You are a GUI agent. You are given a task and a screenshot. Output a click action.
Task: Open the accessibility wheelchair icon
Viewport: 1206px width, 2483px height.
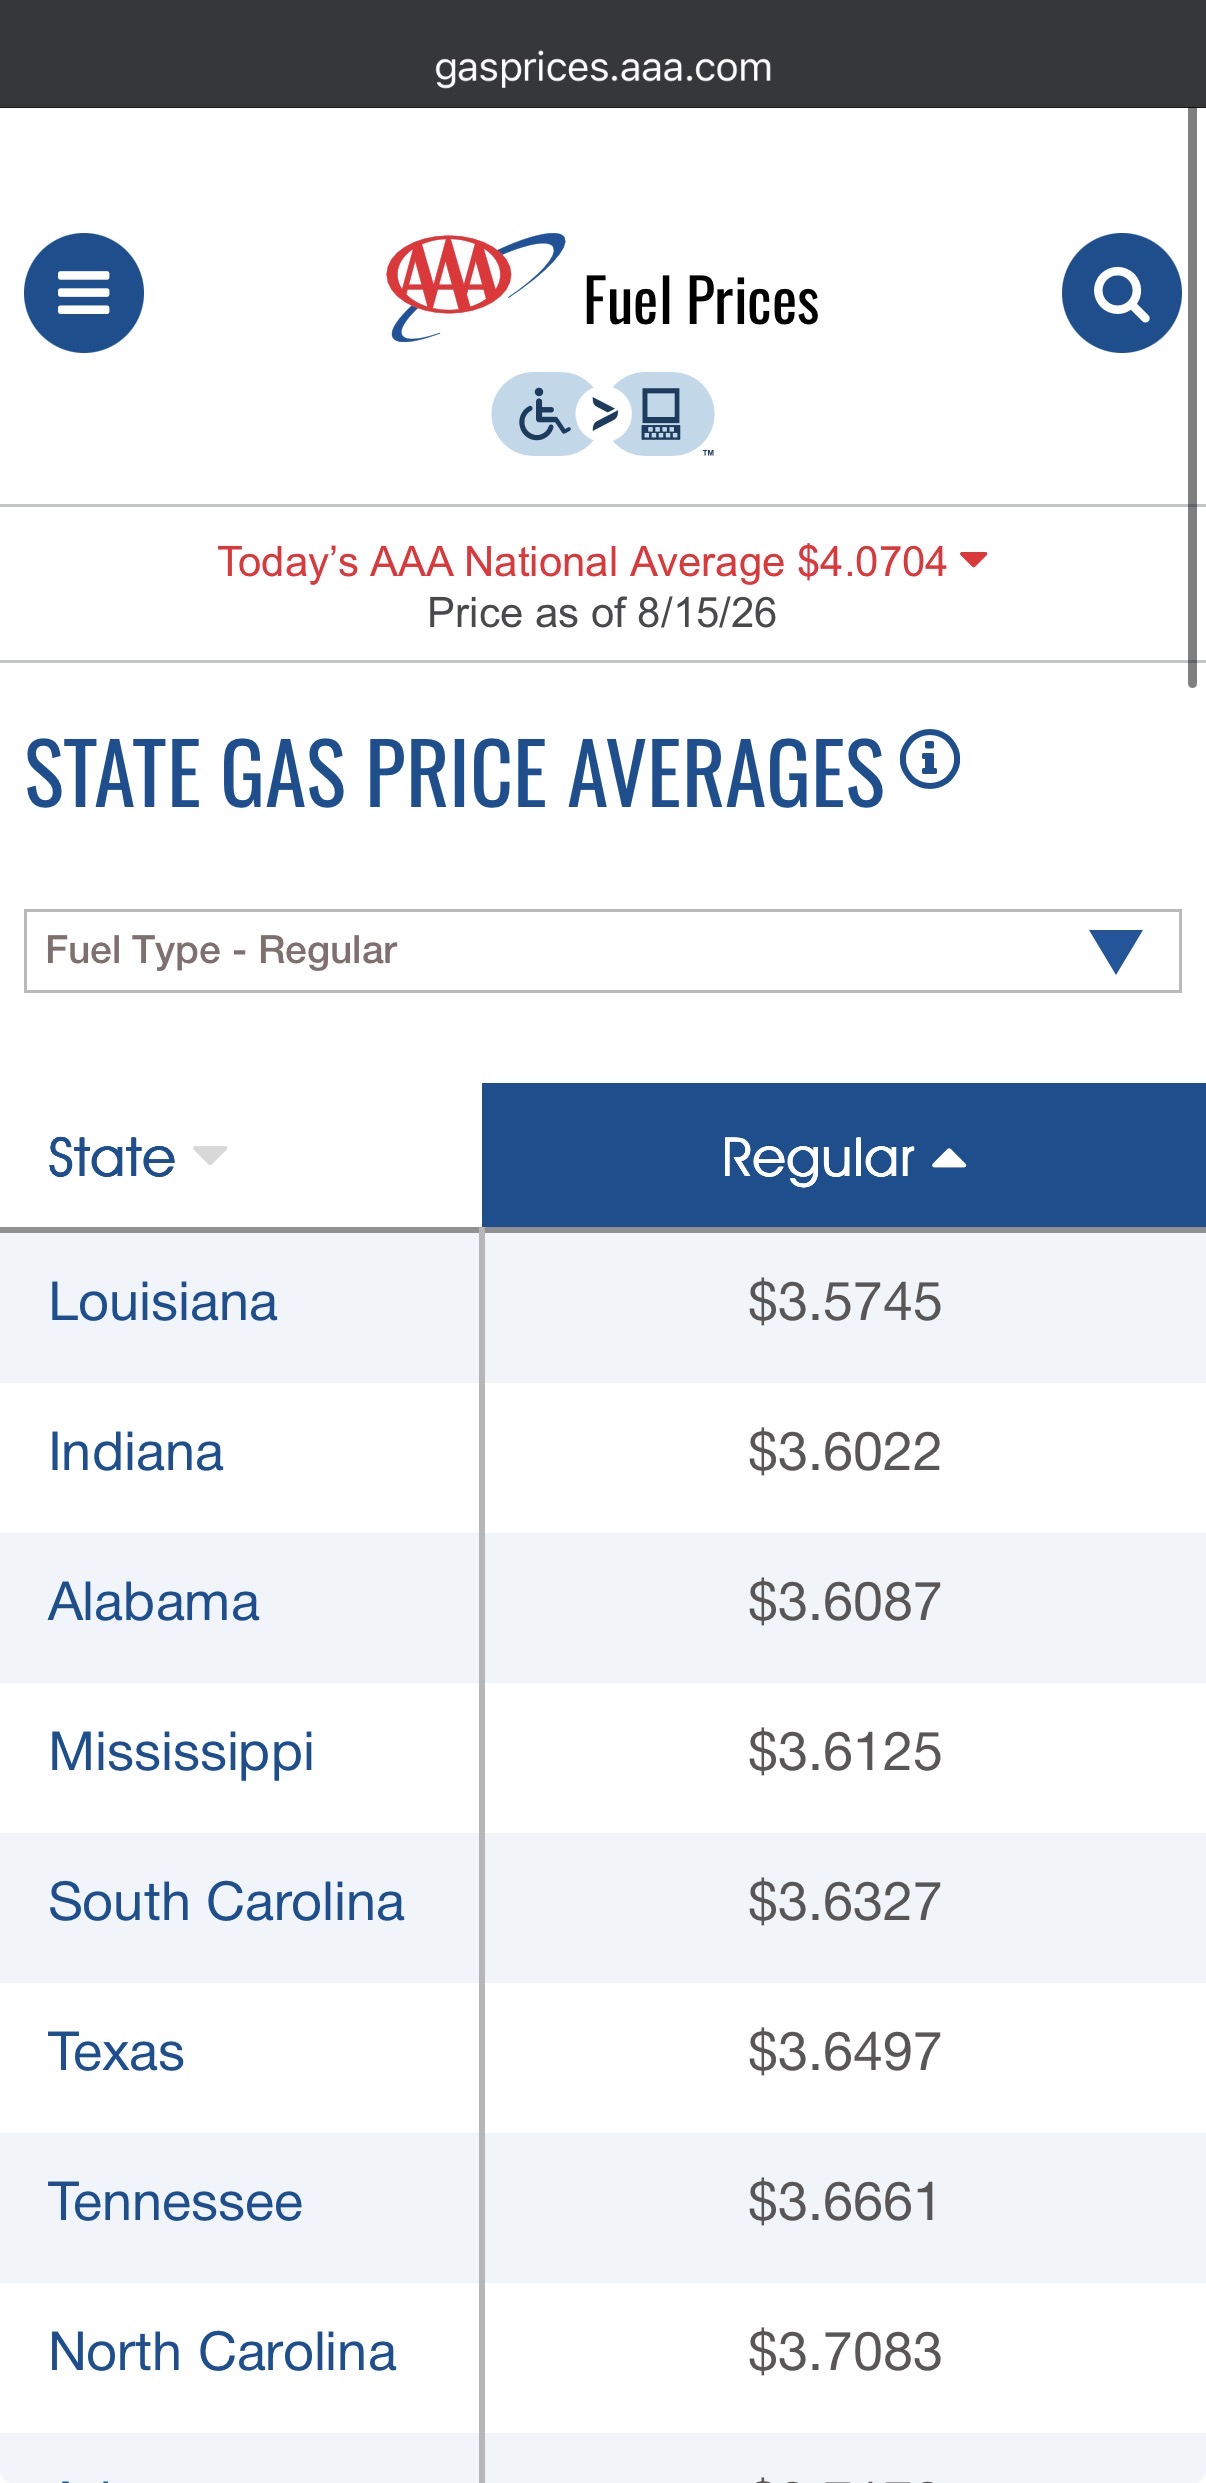coord(543,414)
